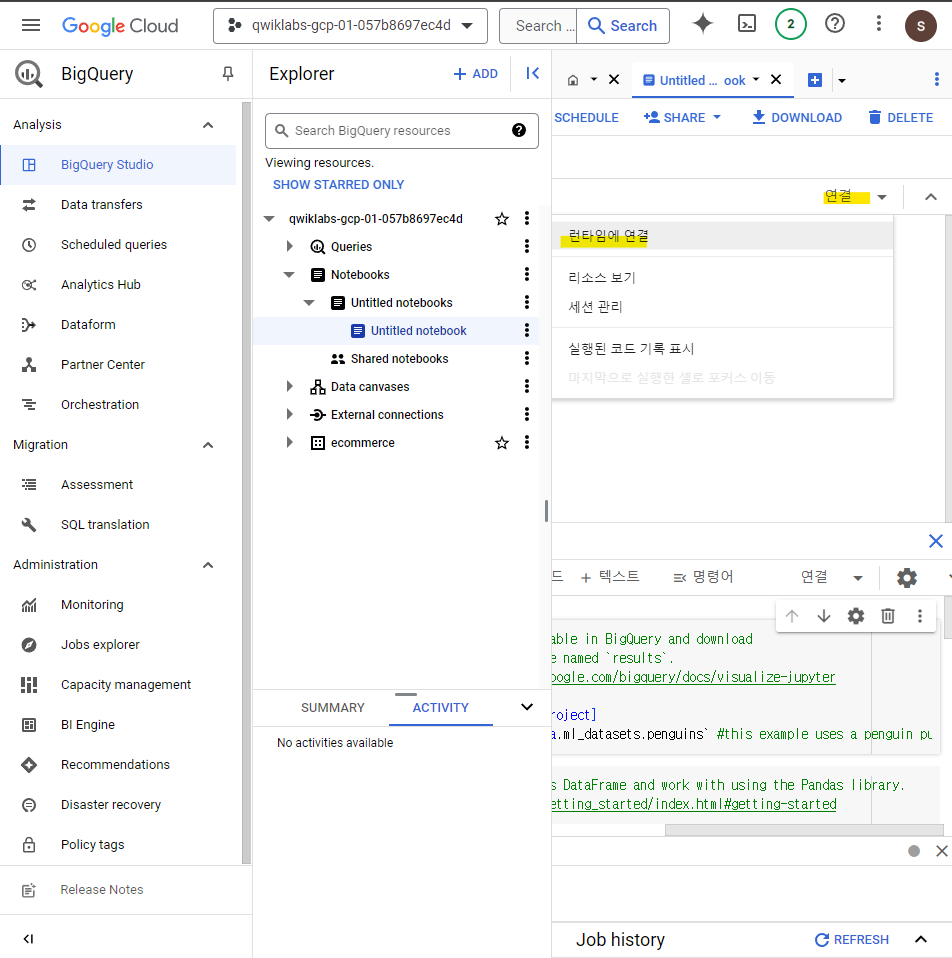The height and width of the screenshot is (958, 952).
Task: Open home tab icon
Action: [573, 80]
